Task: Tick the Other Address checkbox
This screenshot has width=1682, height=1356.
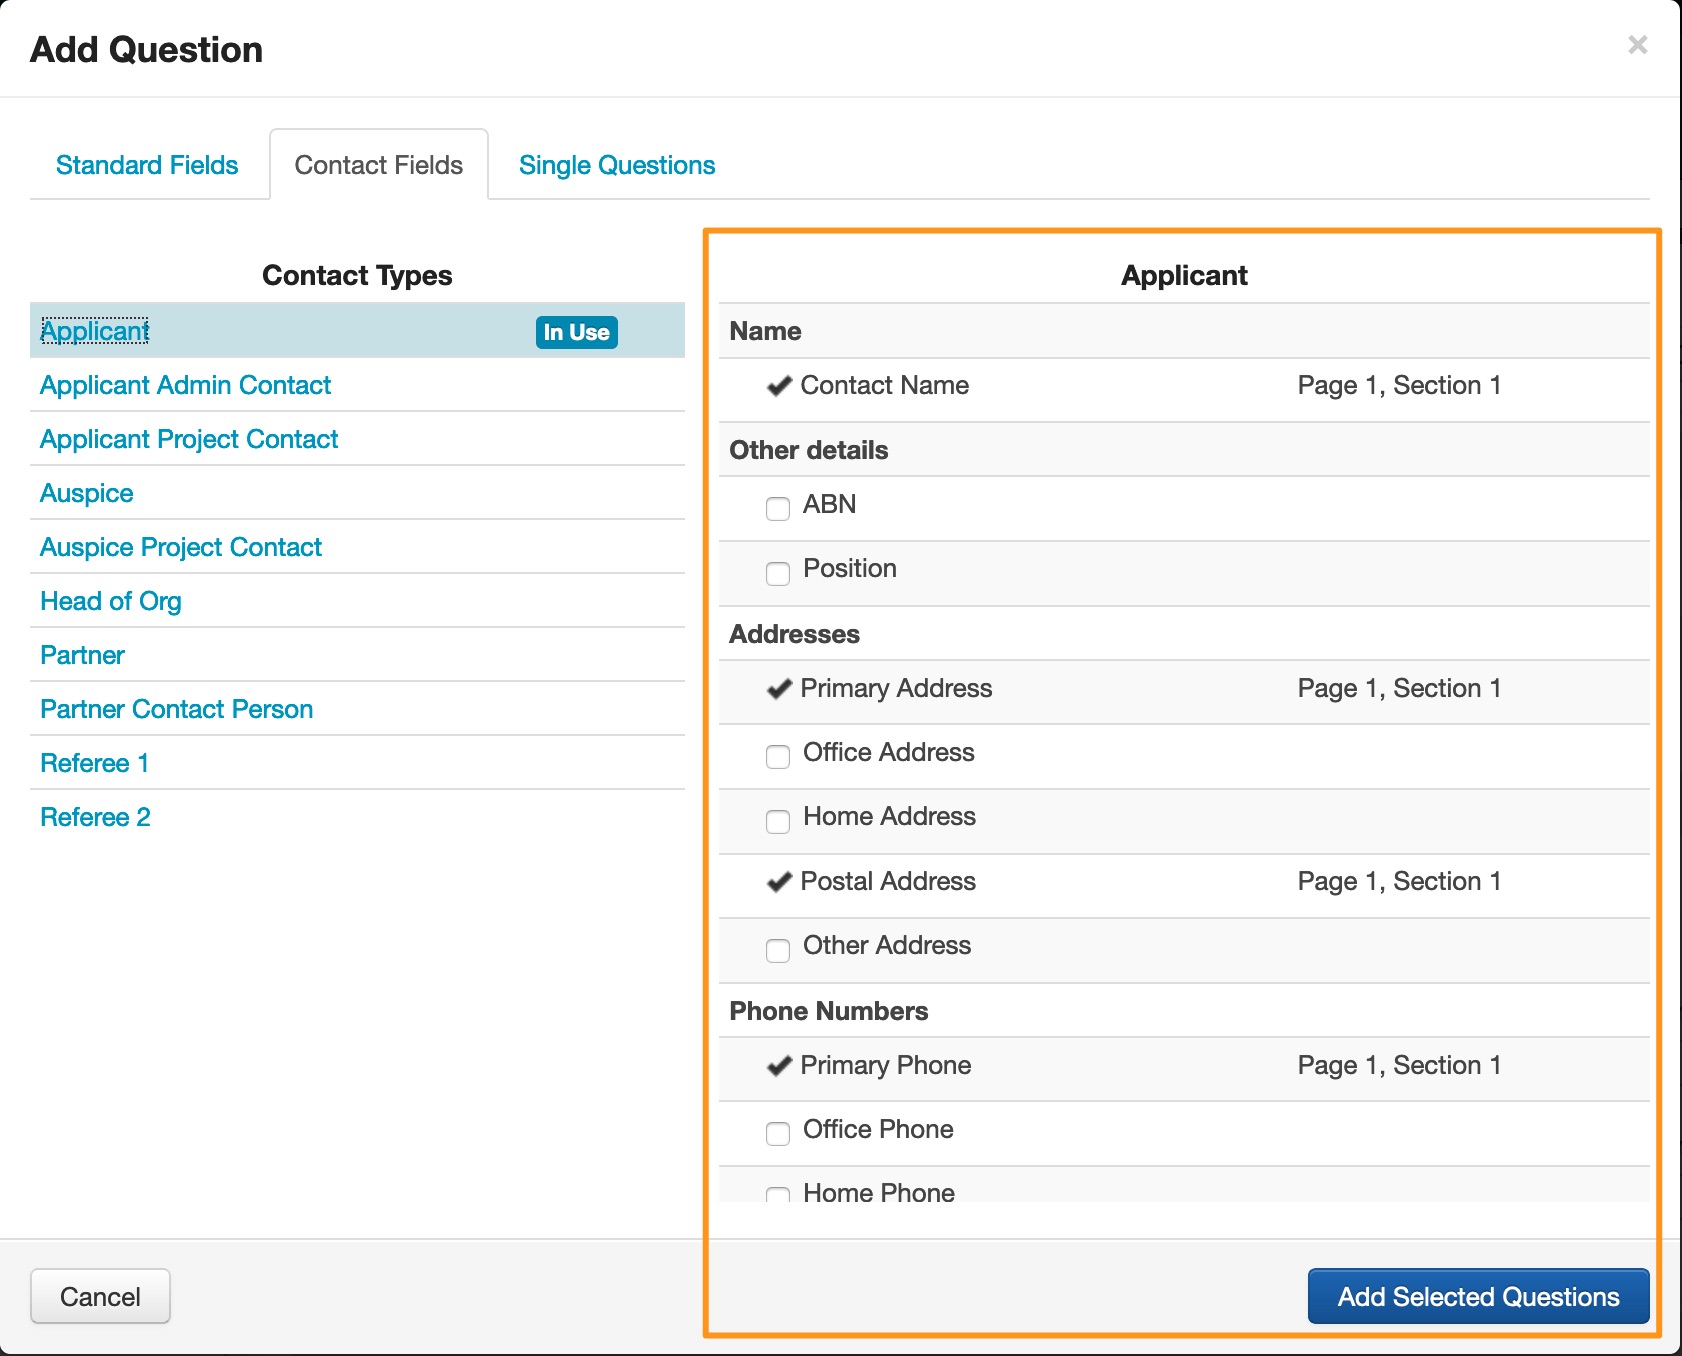Action: (x=778, y=949)
